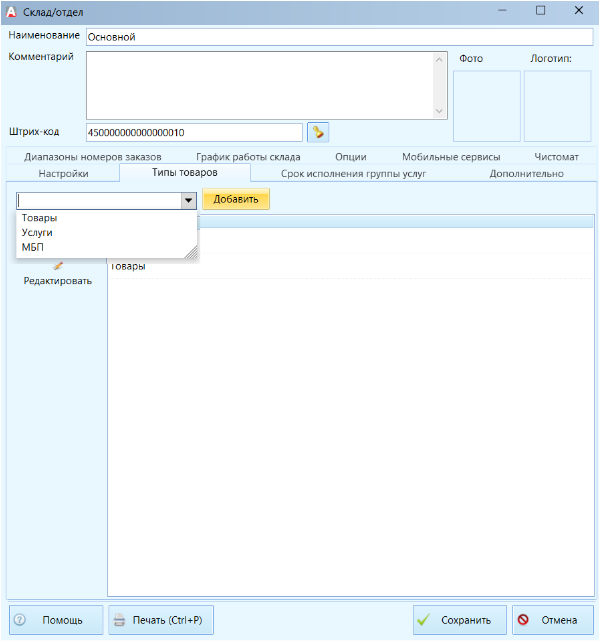Open the Чистомат tab
The height and width of the screenshot is (644, 599).
556,157
